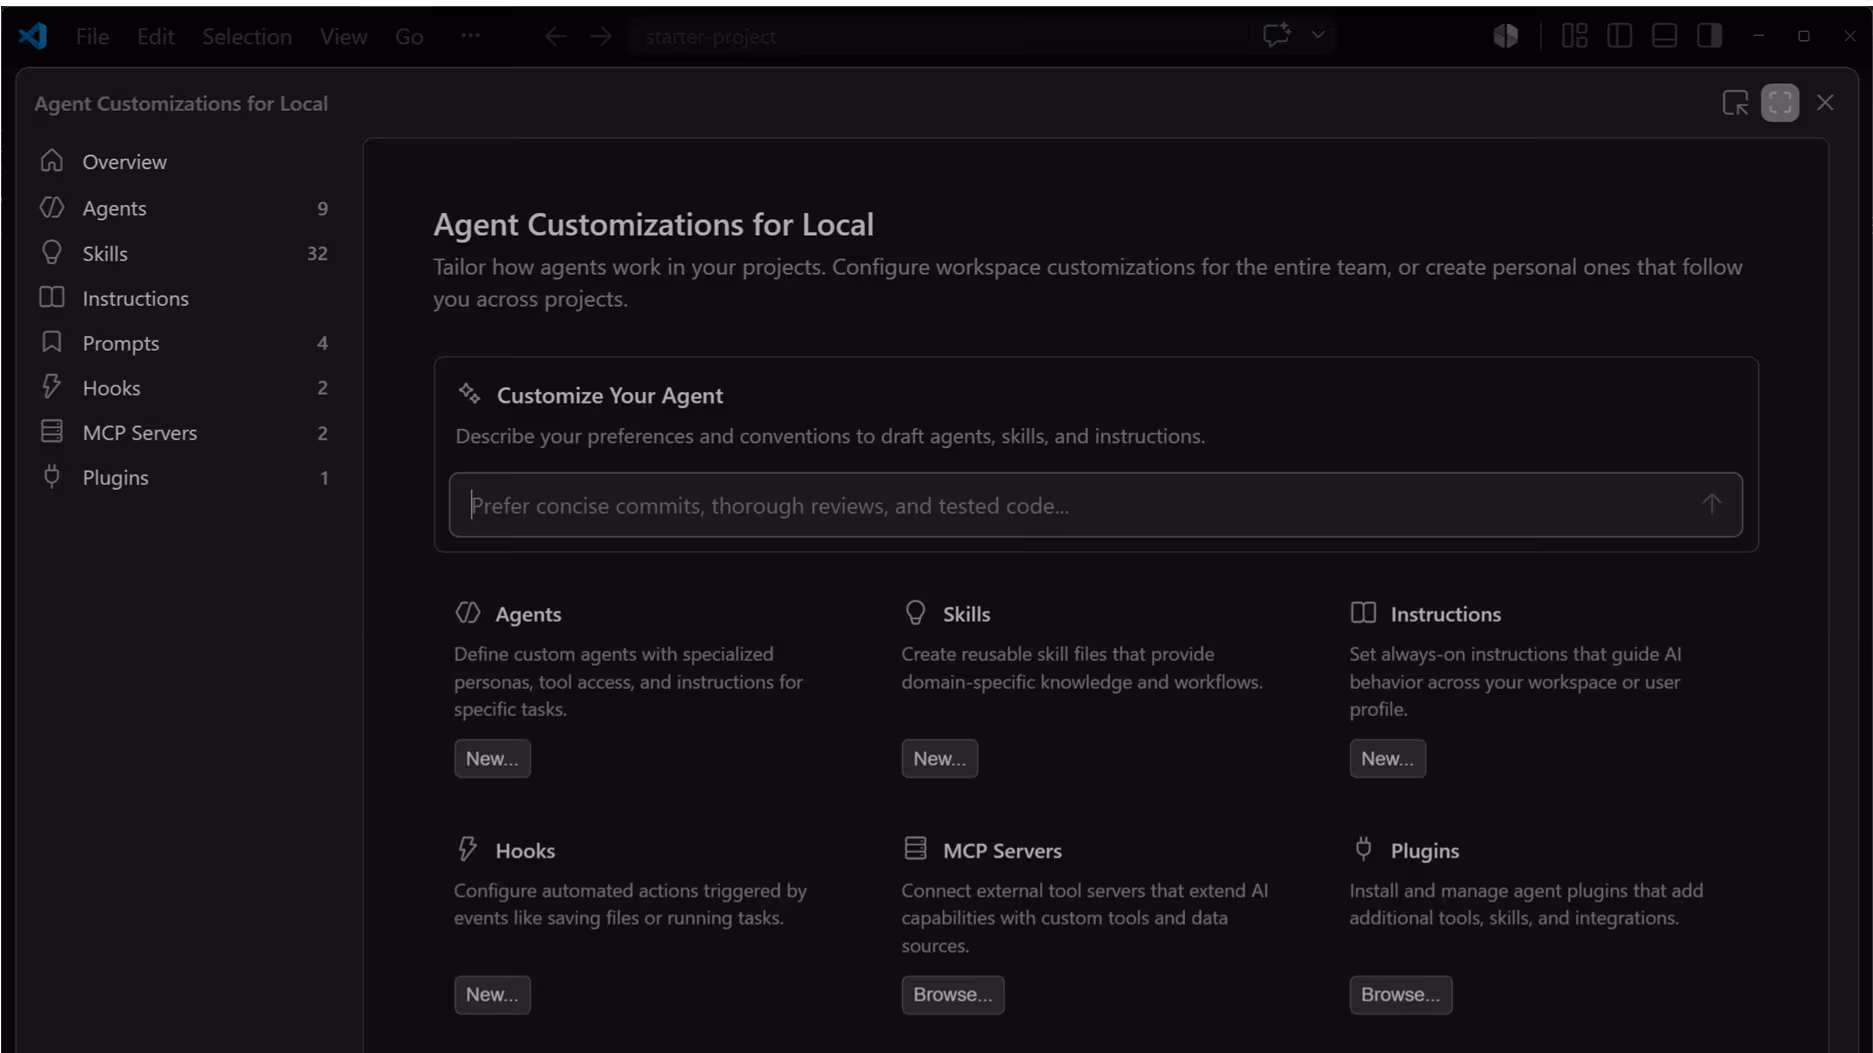The width and height of the screenshot is (1873, 1053).
Task: Click Browse under Plugins card
Action: 1400,994
